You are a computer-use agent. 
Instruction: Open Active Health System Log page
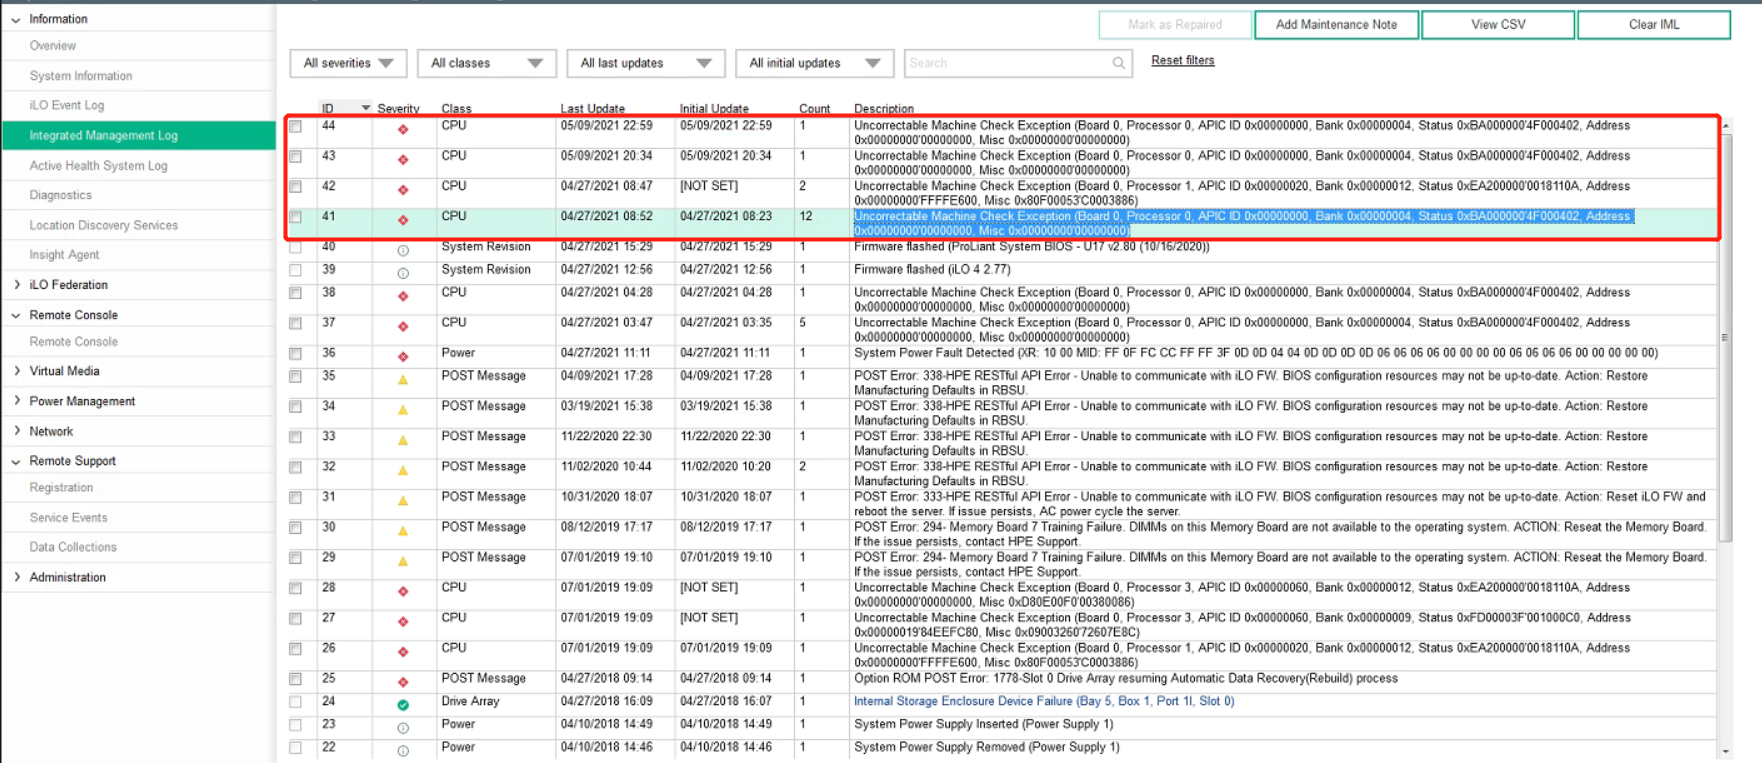pos(98,166)
